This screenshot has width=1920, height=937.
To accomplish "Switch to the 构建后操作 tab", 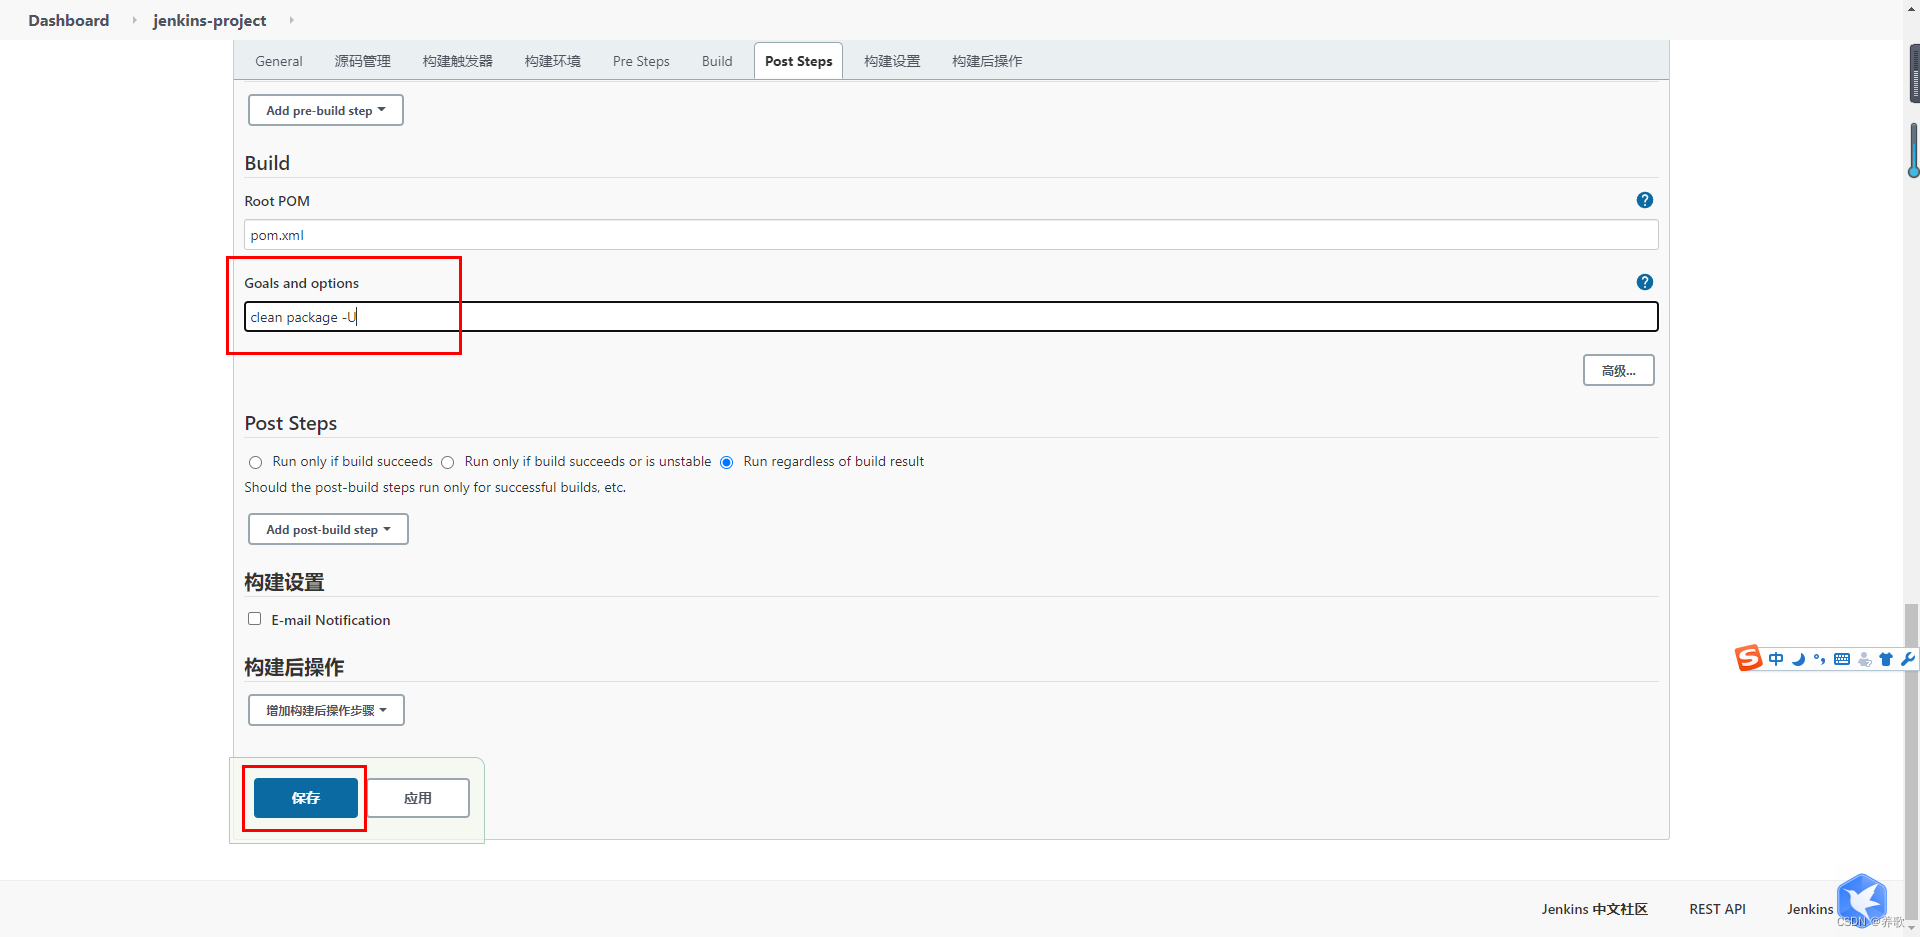I will point(987,61).
